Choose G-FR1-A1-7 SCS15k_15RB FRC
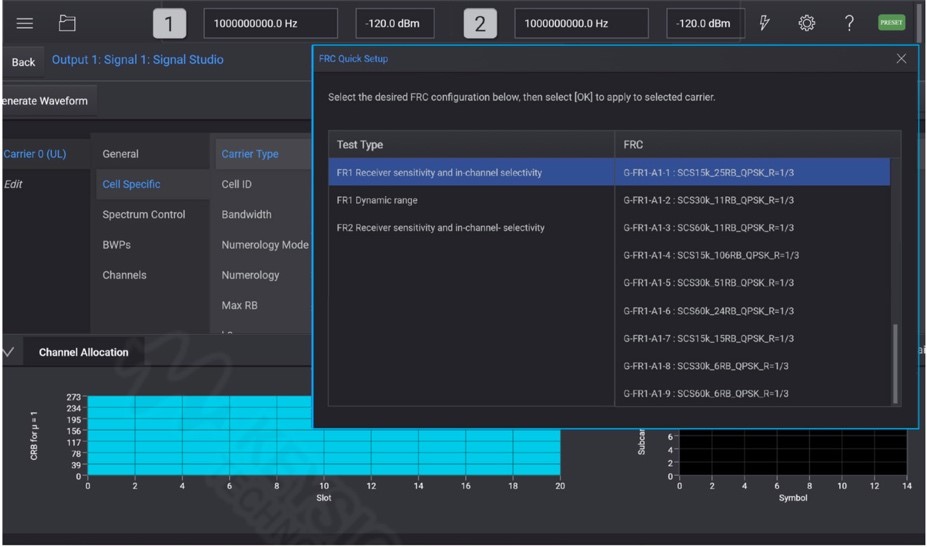The width and height of the screenshot is (927, 547). click(x=752, y=338)
